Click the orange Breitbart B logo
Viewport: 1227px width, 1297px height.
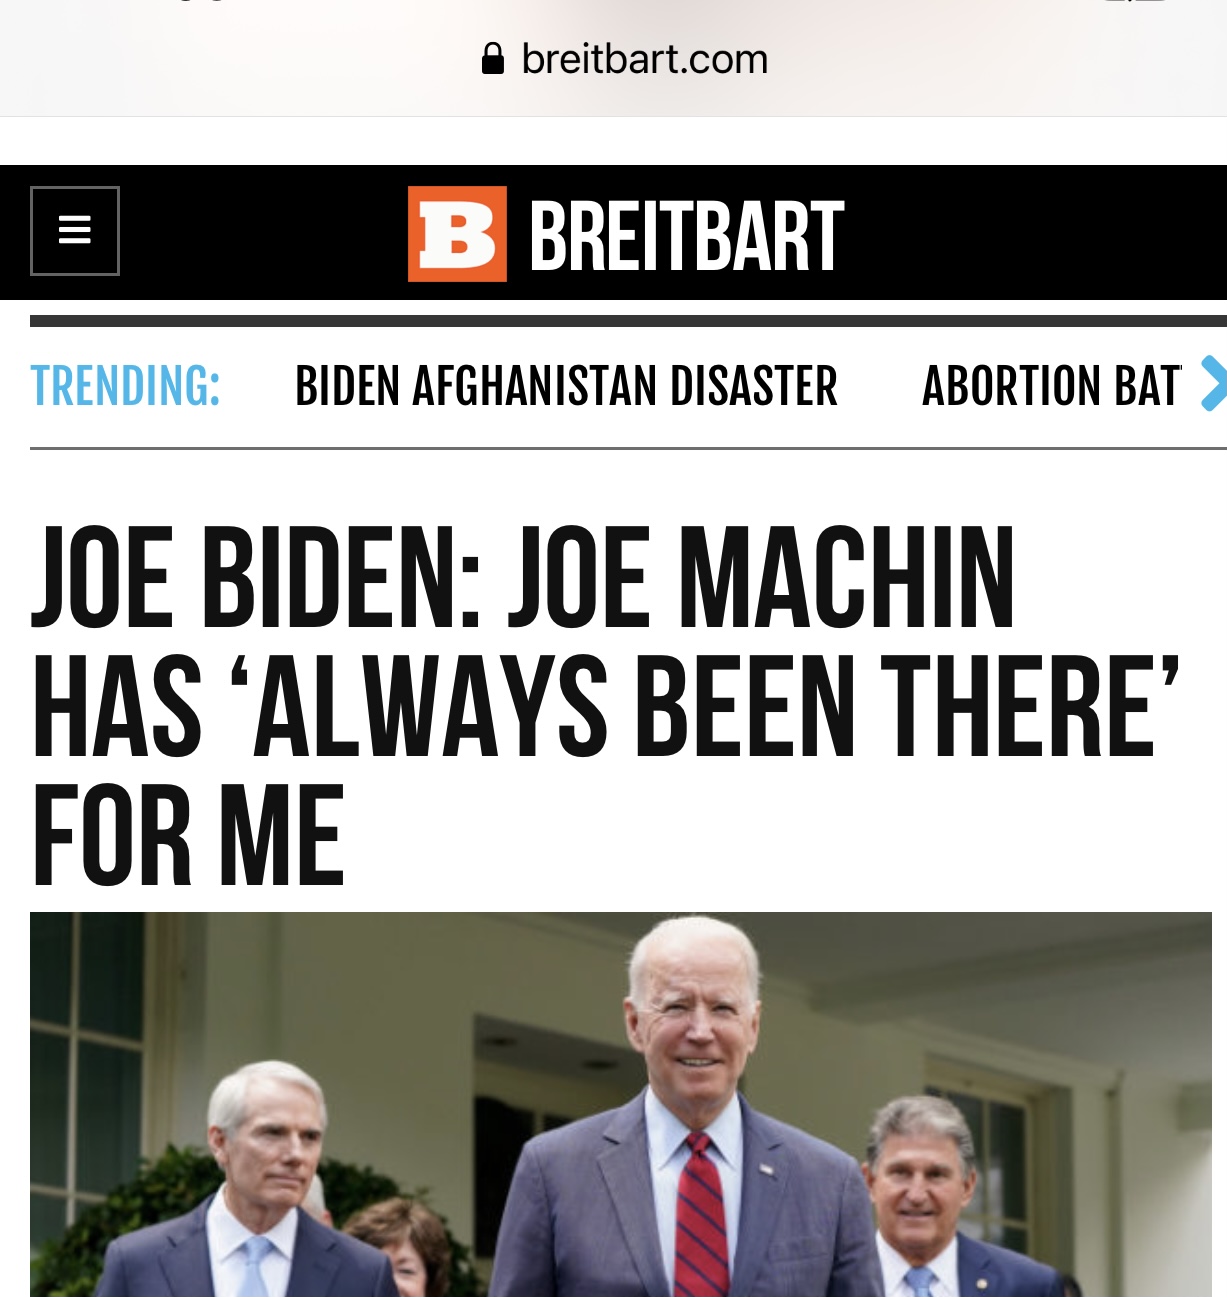pyautogui.click(x=457, y=234)
